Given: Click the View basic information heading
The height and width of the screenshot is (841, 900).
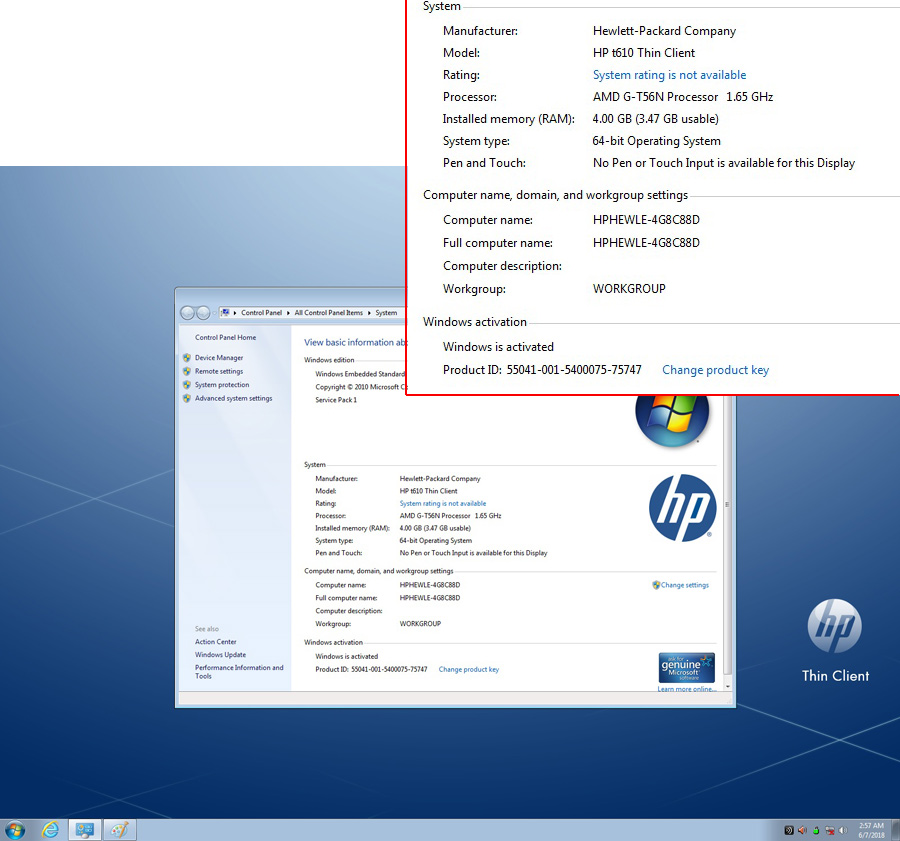Looking at the screenshot, I should (355, 342).
